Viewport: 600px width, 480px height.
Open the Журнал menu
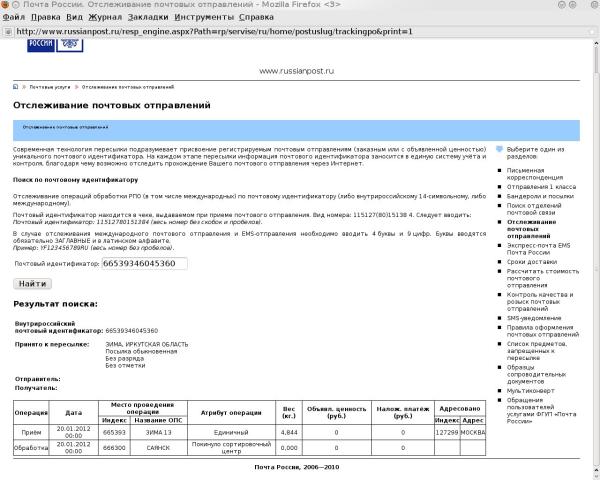click(x=105, y=17)
